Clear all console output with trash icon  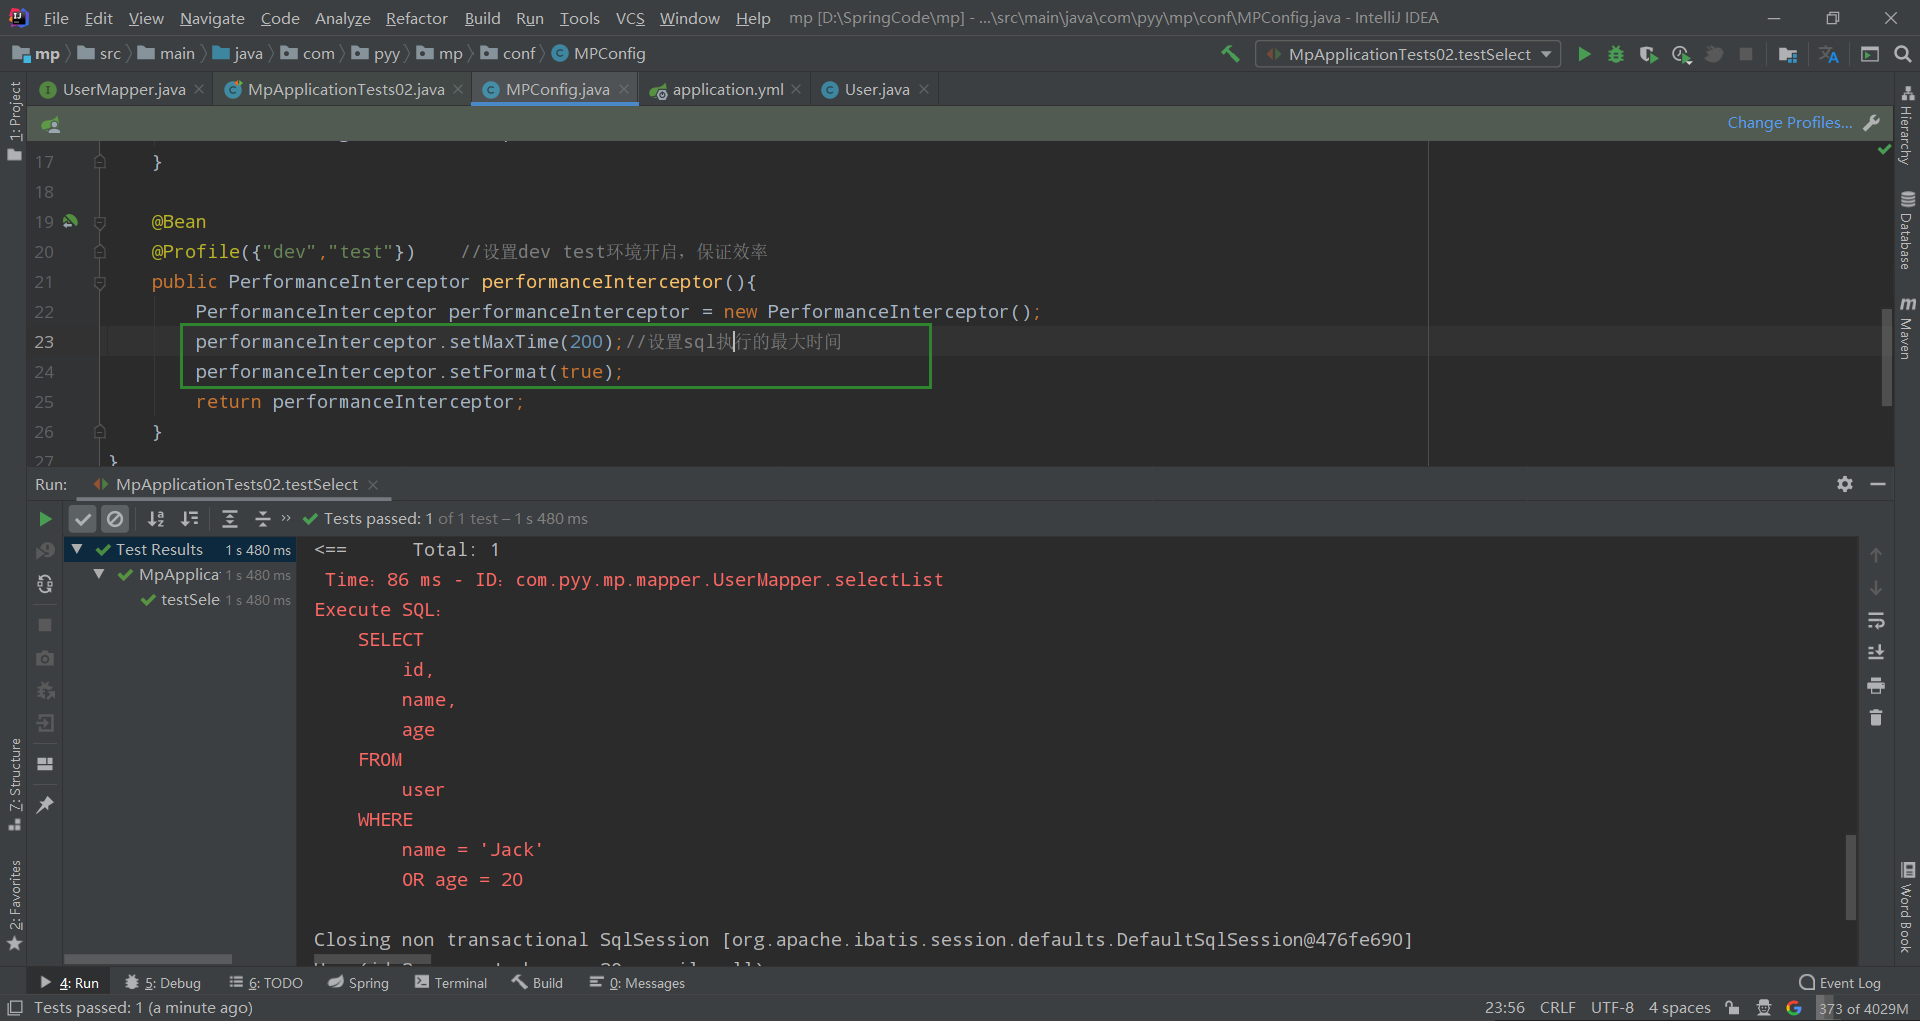1876,718
